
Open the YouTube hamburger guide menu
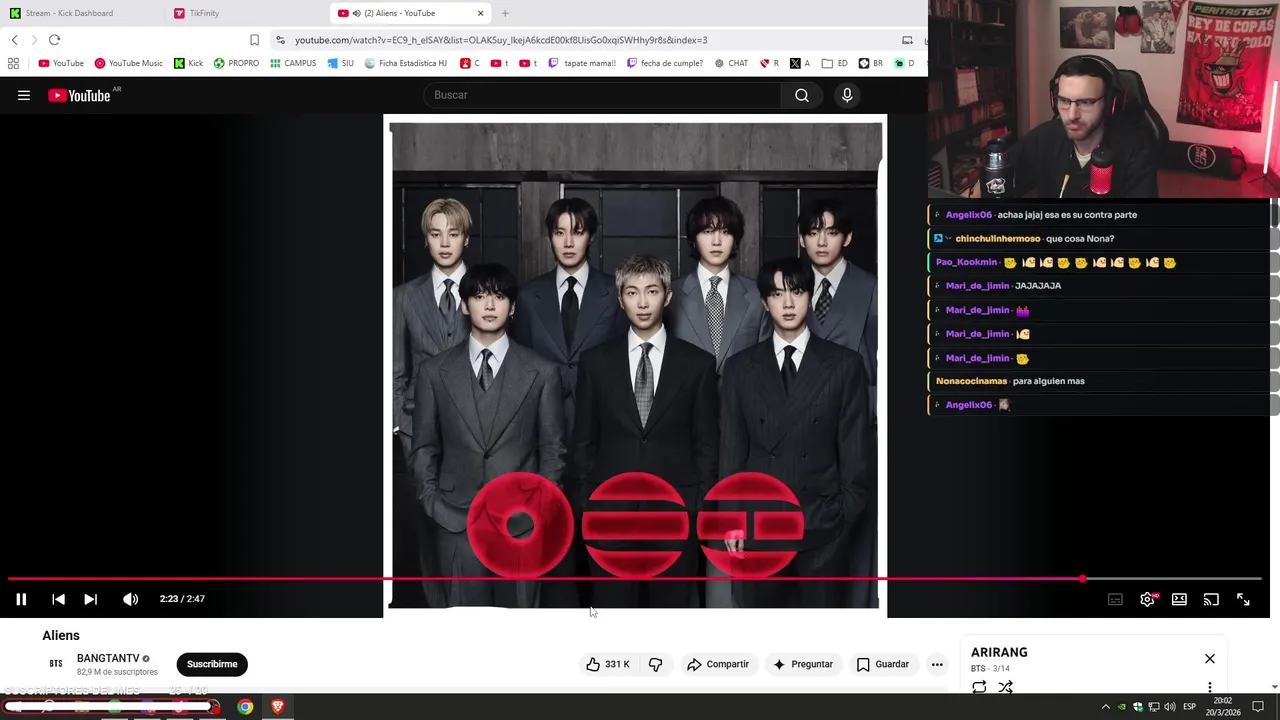pos(24,95)
